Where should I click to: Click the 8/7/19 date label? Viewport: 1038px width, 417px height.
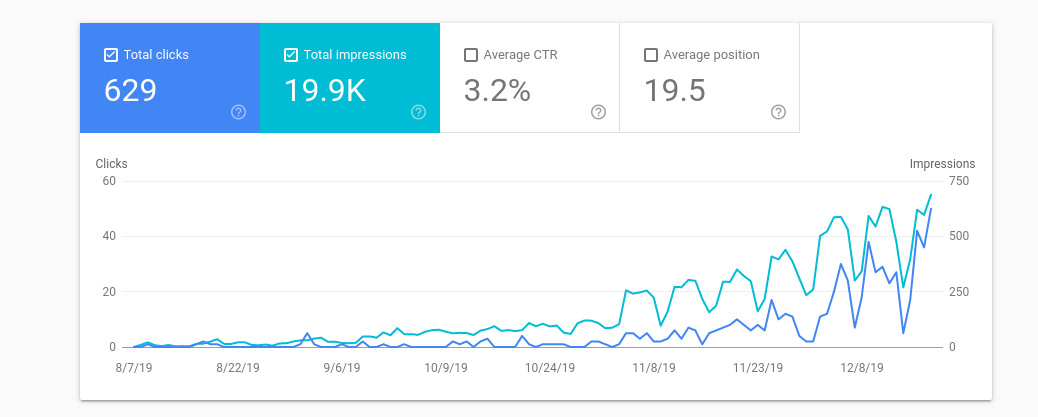(x=134, y=367)
